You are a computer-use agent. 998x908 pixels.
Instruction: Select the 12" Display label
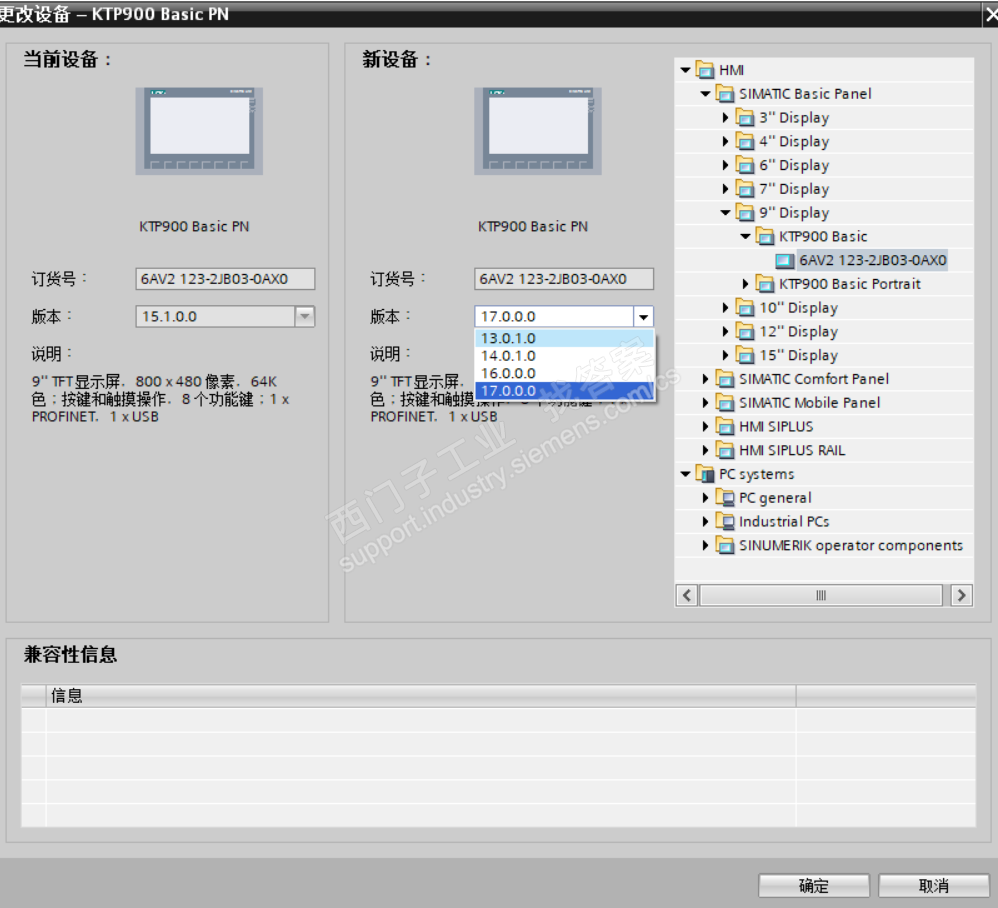coord(798,332)
